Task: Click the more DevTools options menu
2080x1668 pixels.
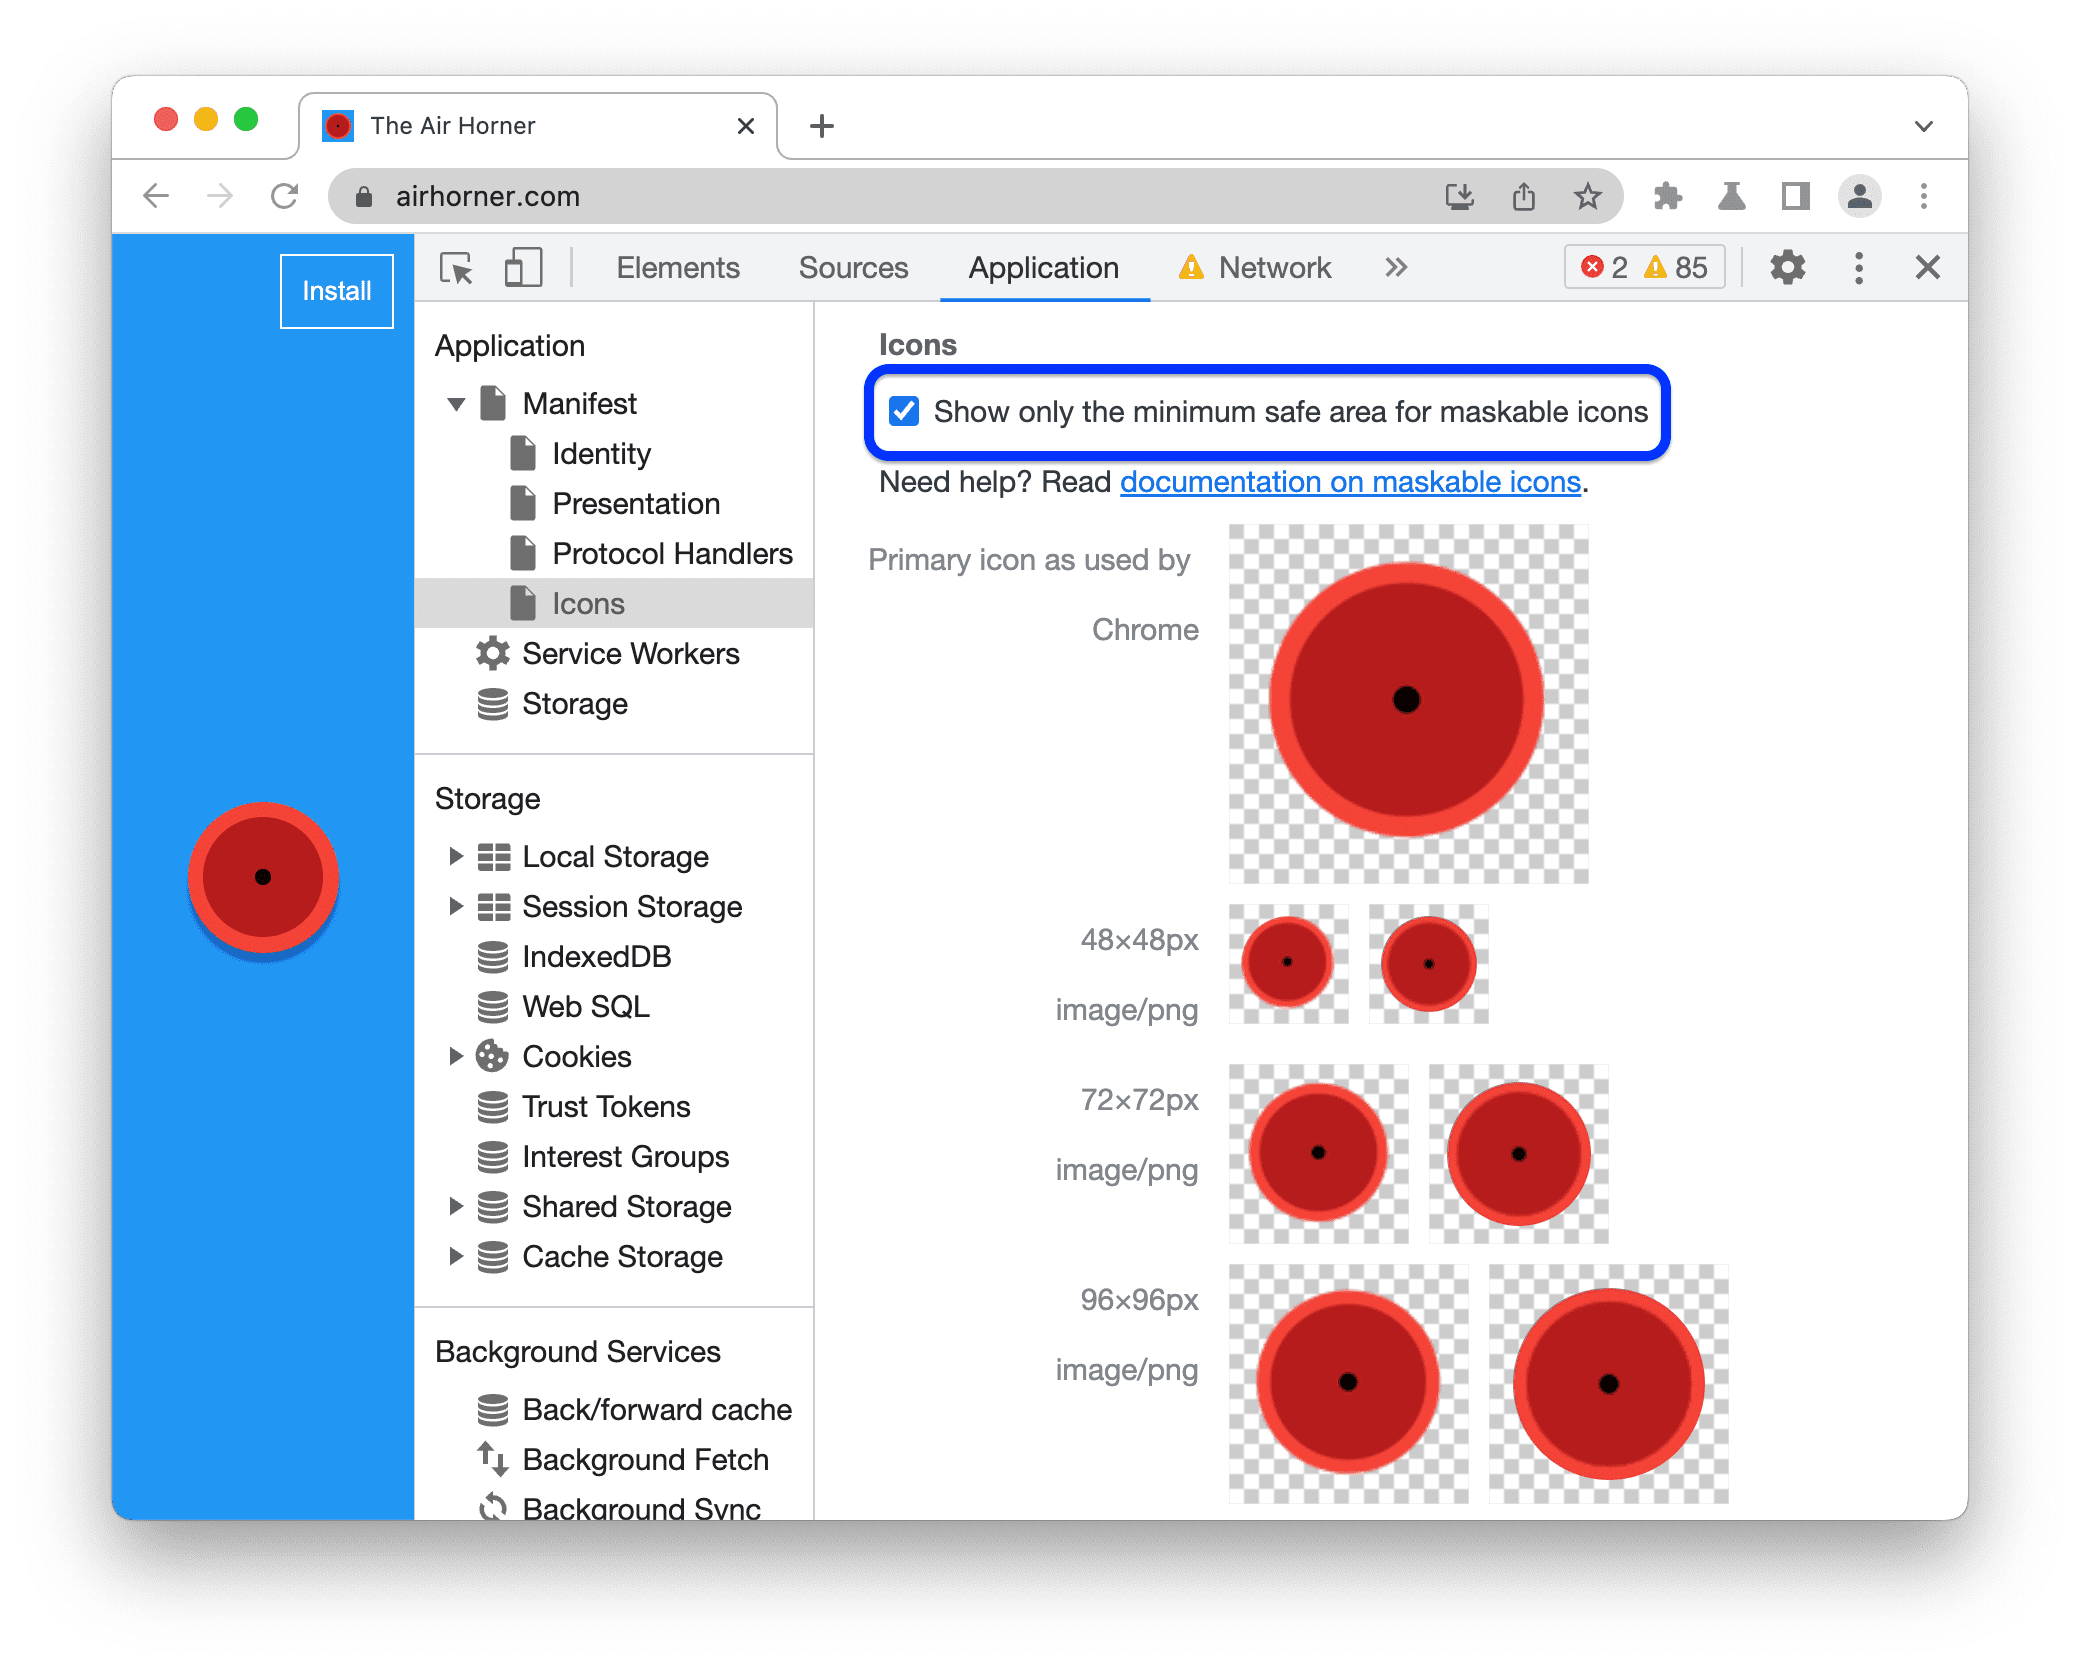Action: click(x=1860, y=269)
